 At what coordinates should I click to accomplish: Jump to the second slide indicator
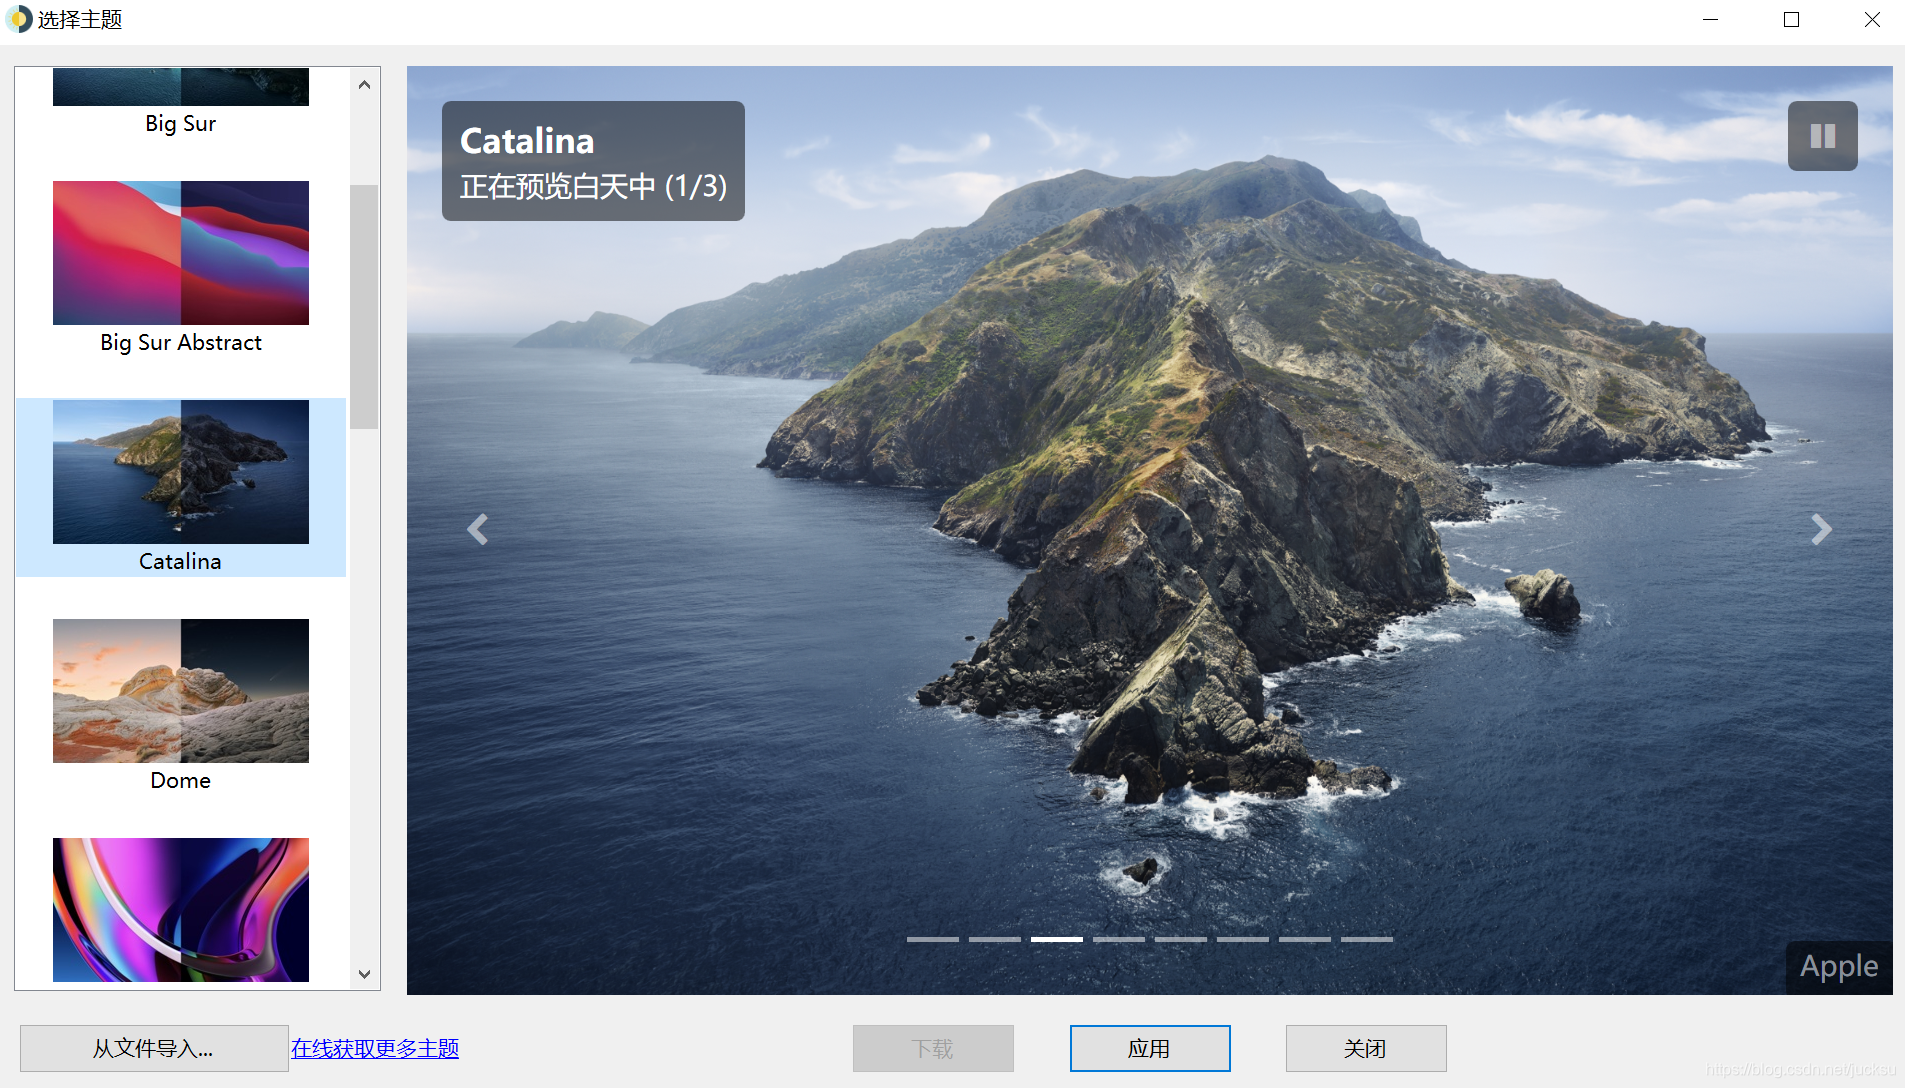(x=995, y=939)
